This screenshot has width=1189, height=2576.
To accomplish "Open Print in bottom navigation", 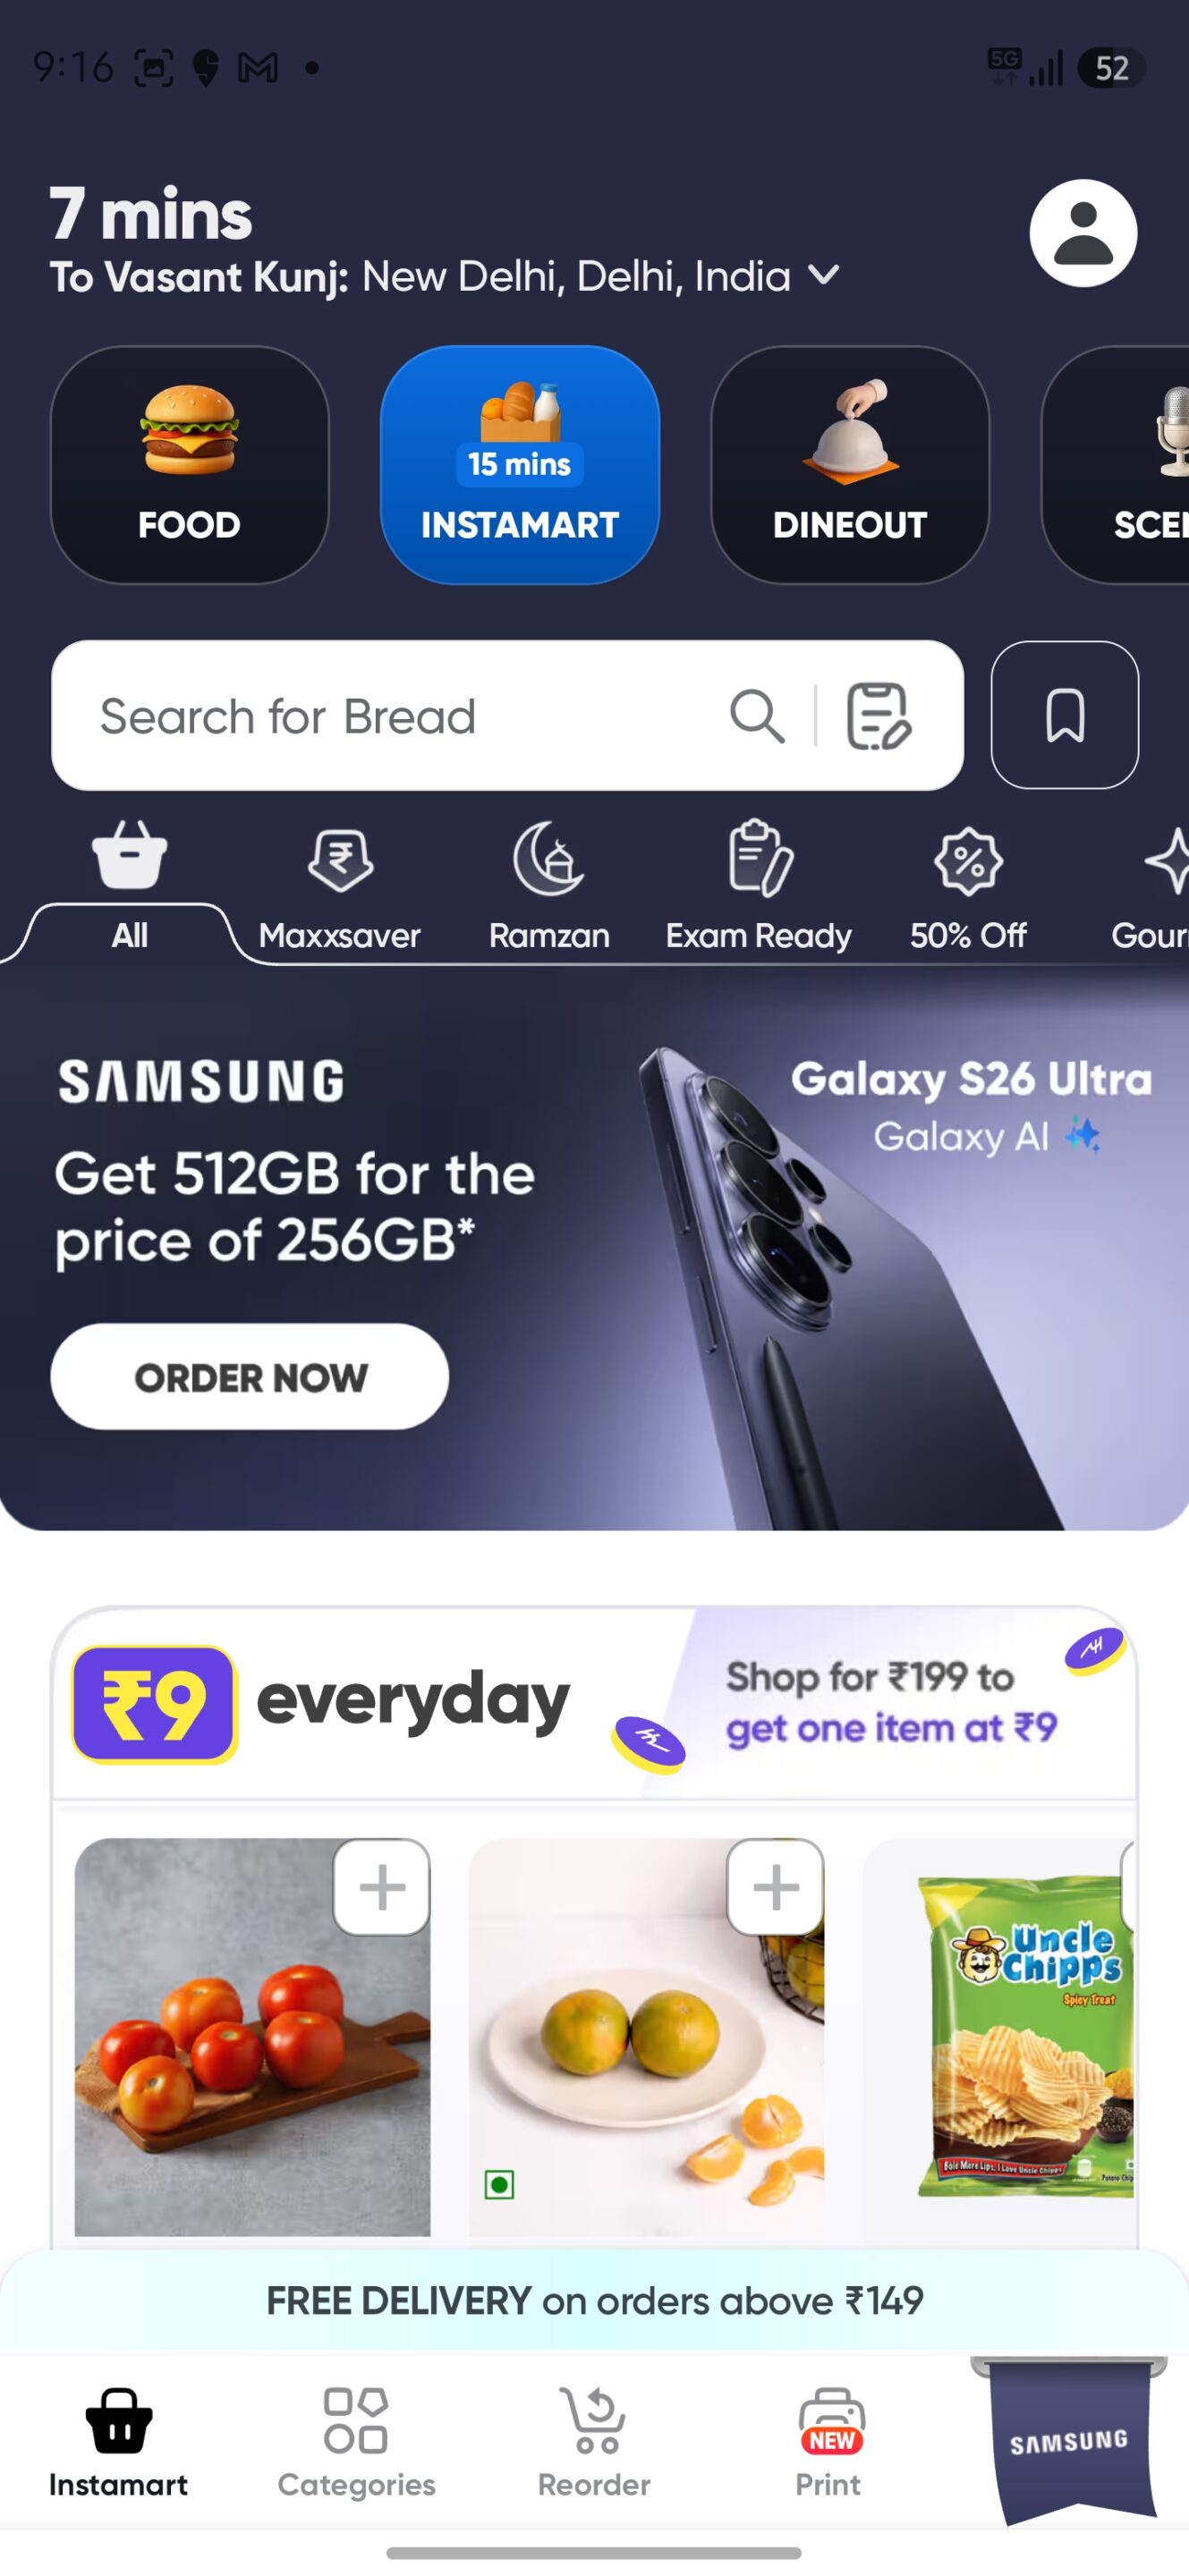I will pyautogui.click(x=828, y=2442).
